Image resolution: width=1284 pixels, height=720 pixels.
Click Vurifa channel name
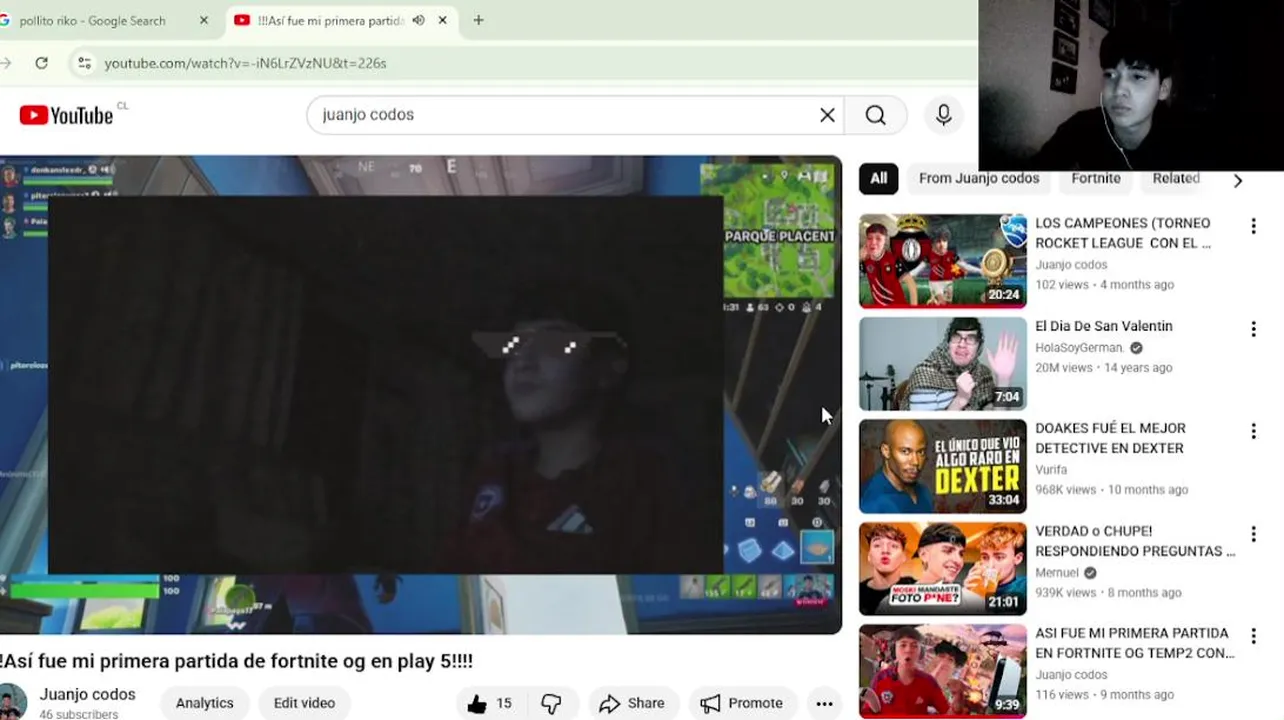pyautogui.click(x=1051, y=470)
